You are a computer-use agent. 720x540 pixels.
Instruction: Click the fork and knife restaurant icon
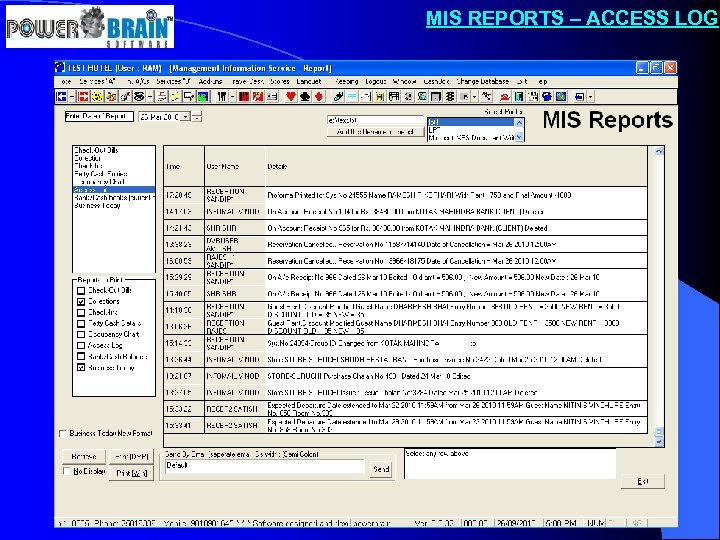(x=223, y=96)
